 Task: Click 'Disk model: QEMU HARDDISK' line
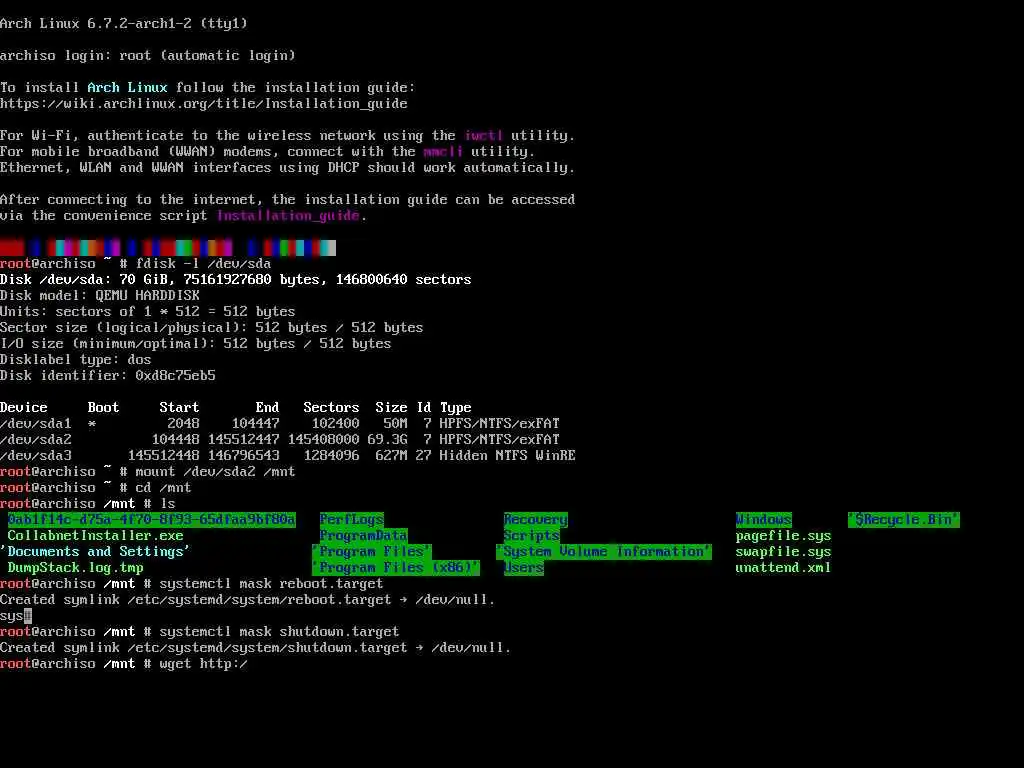[100, 295]
